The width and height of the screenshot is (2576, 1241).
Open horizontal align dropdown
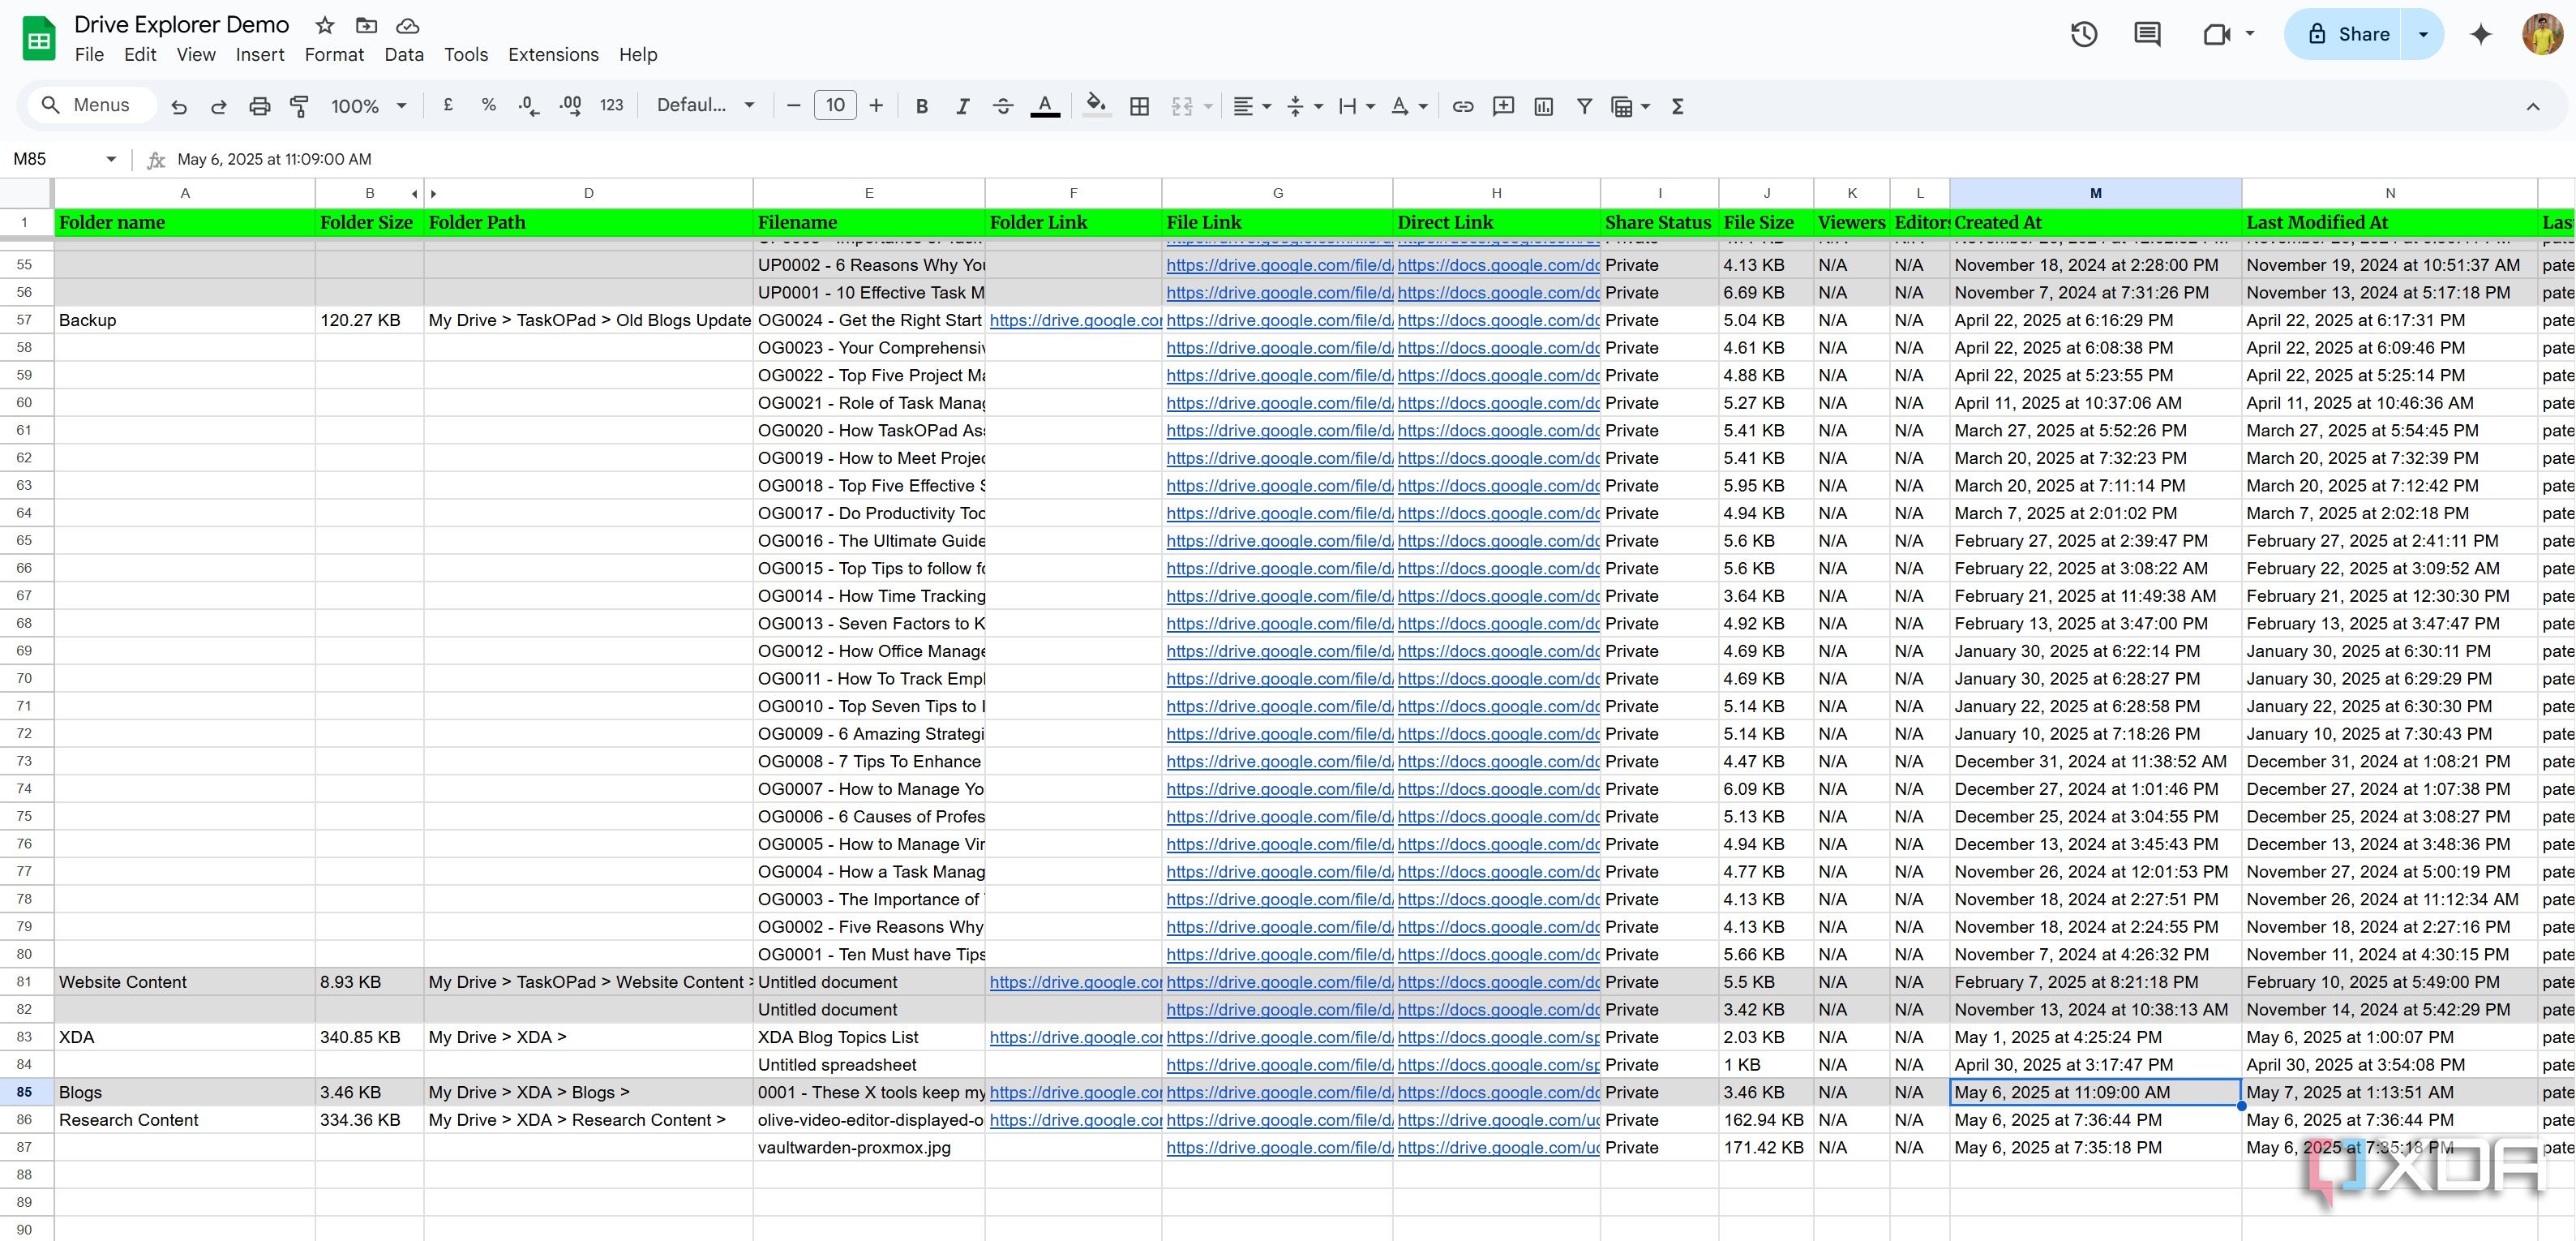pyautogui.click(x=1251, y=106)
